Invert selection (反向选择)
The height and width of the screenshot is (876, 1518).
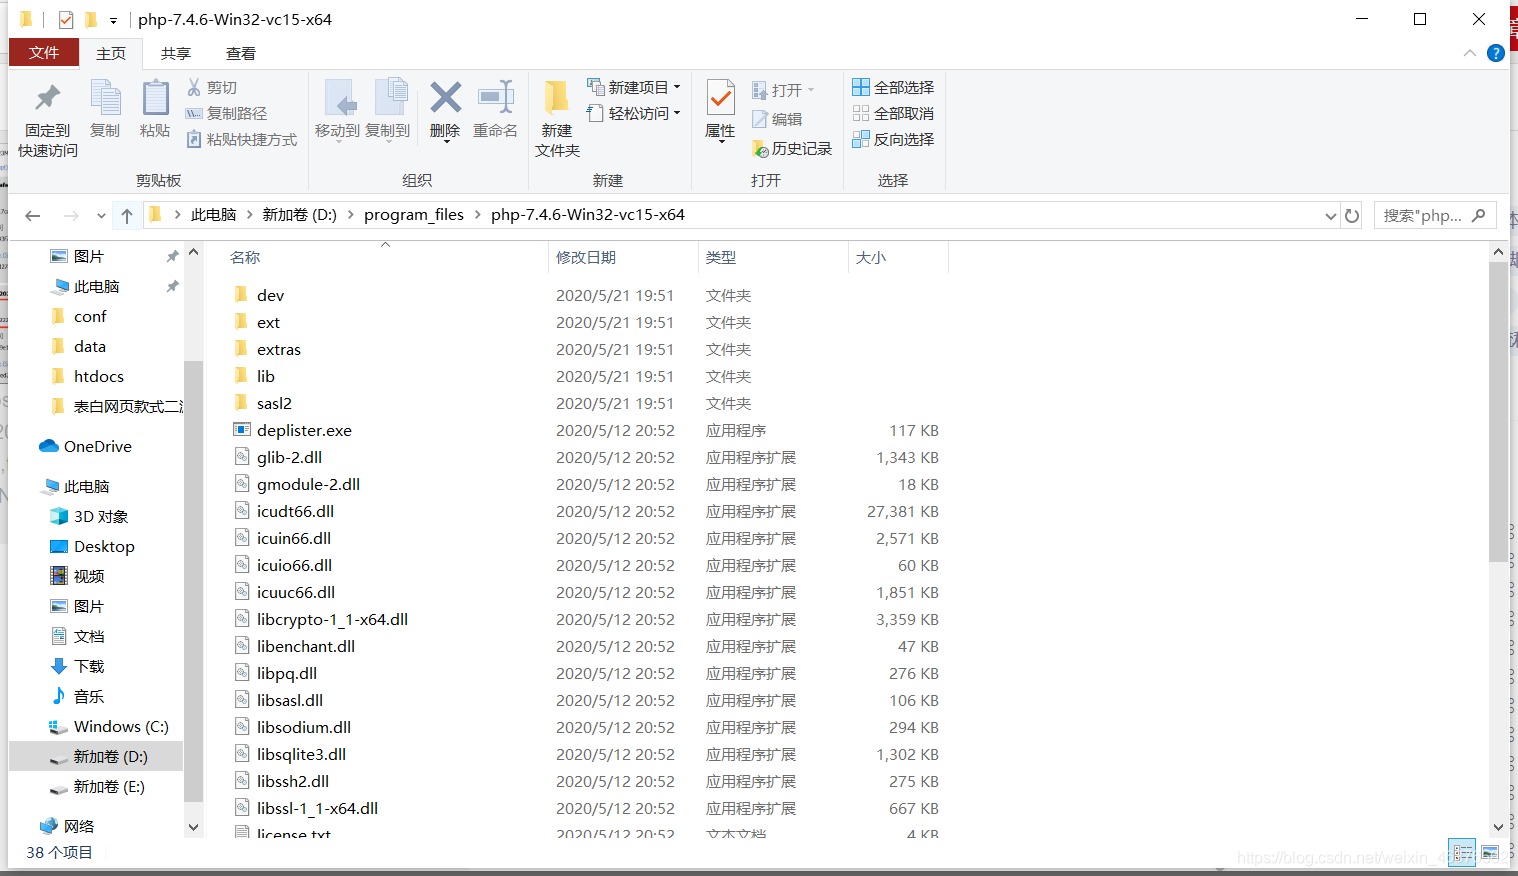893,139
